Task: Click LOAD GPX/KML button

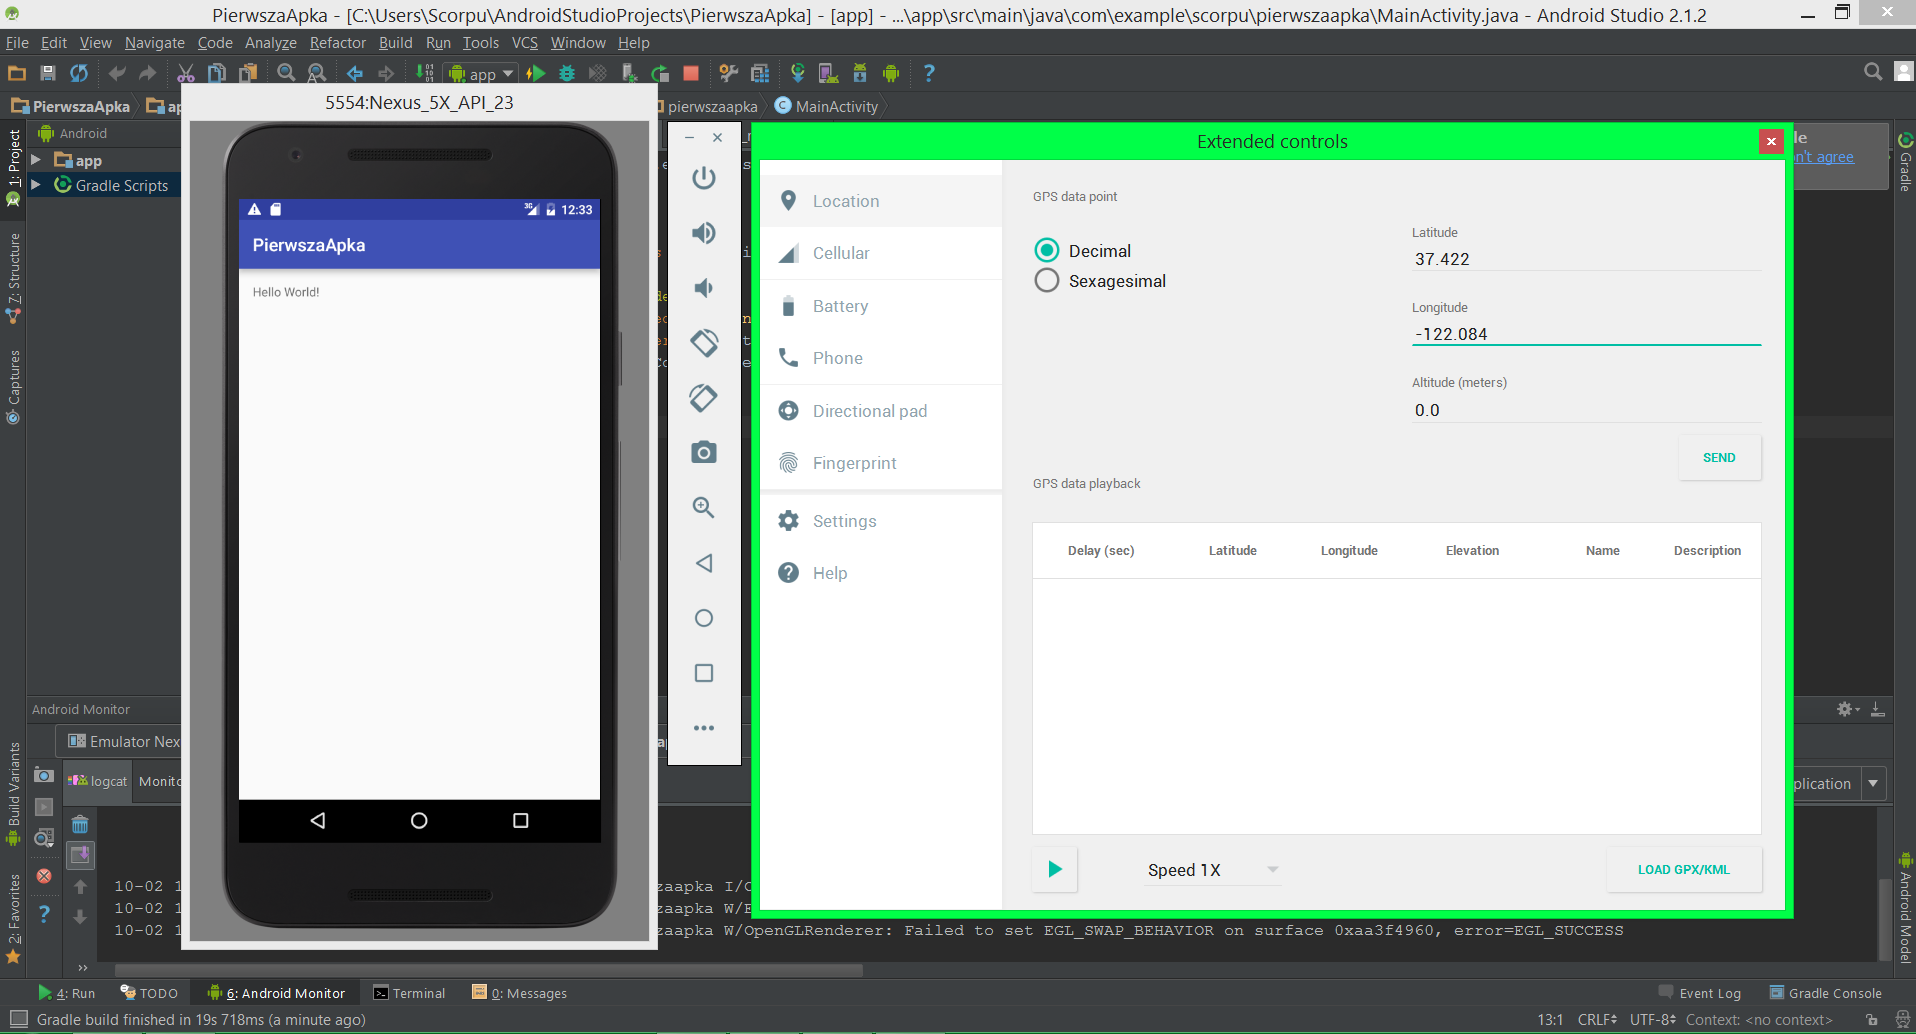Action: click(1683, 870)
